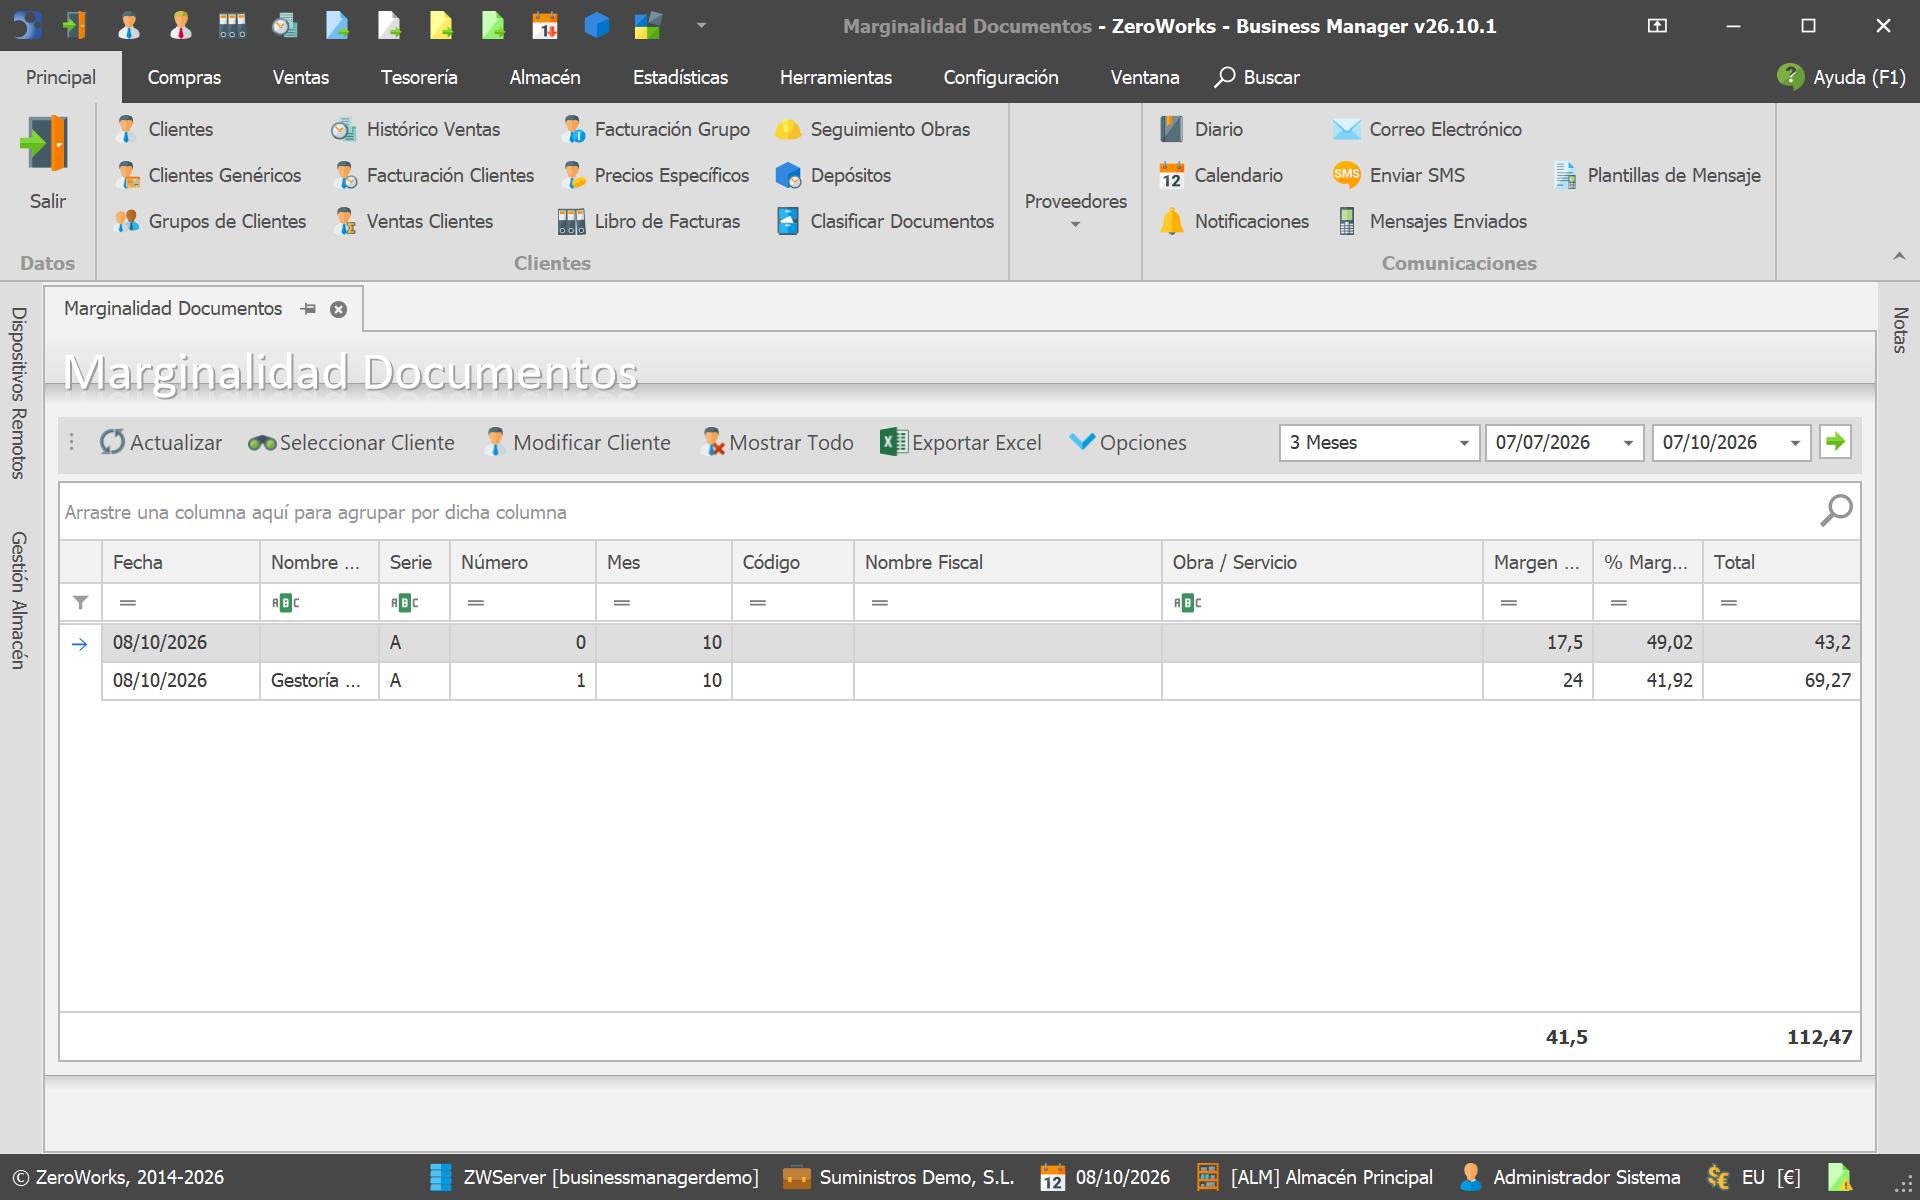Open Notificaciones
This screenshot has width=1920, height=1200.
click(1235, 221)
